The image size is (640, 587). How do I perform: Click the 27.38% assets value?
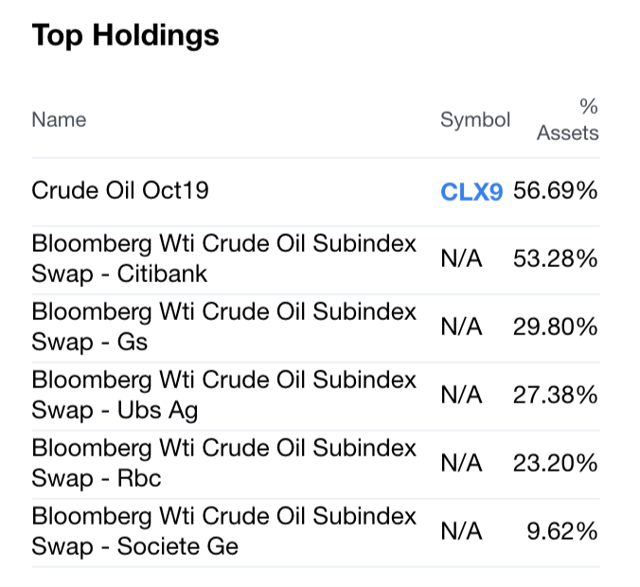[x=555, y=396]
